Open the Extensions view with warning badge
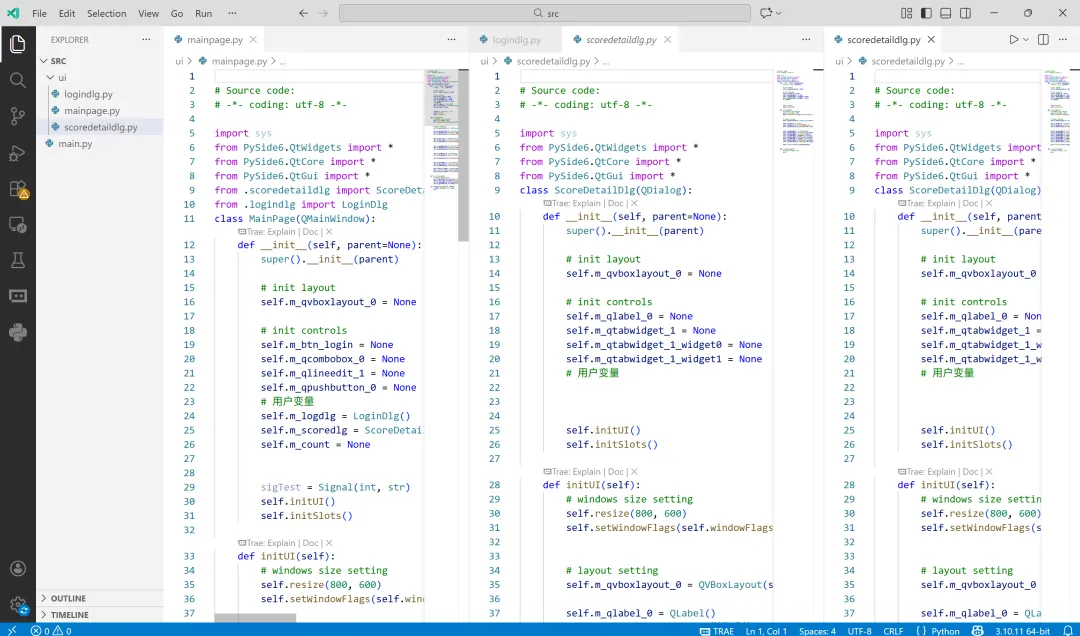Image resolution: width=1080 pixels, height=636 pixels. coord(17,189)
